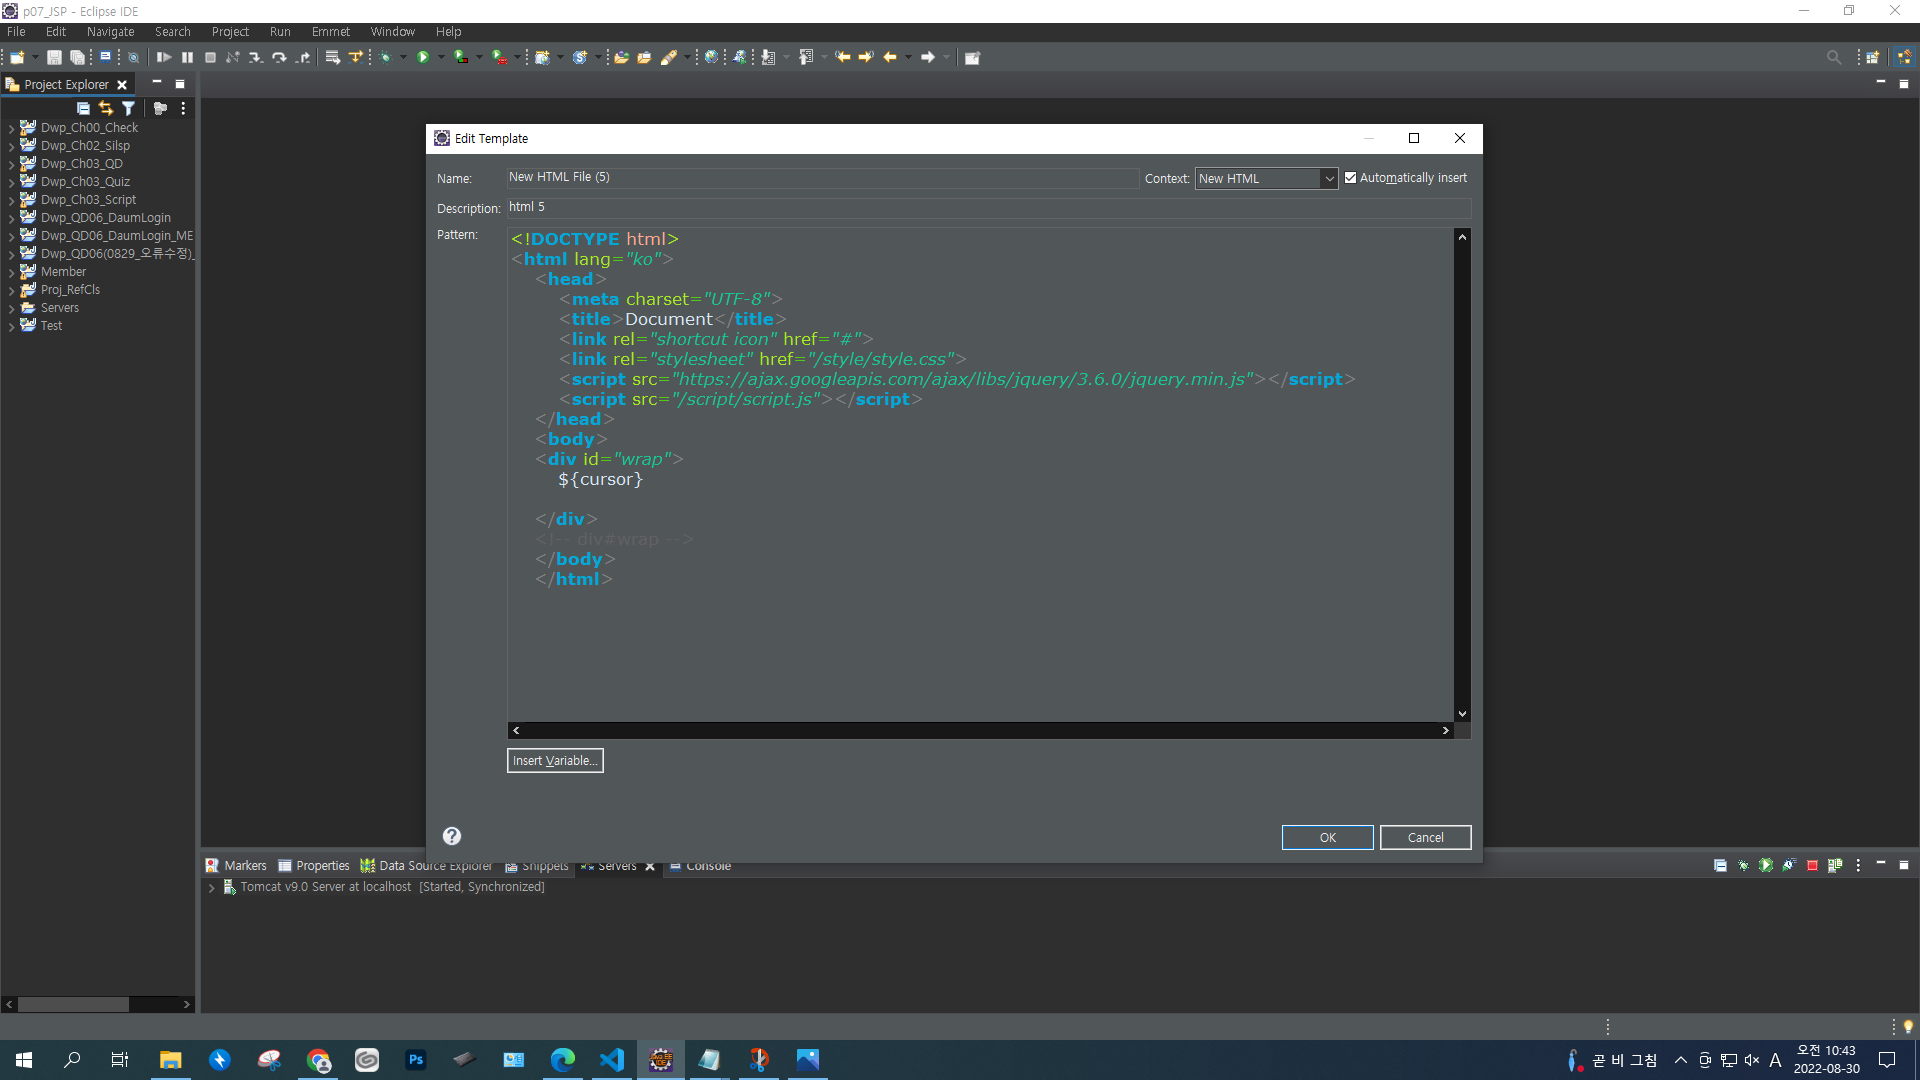The width and height of the screenshot is (1920, 1080).
Task: Uncheck the Automatically insert checkbox
Action: point(1350,178)
